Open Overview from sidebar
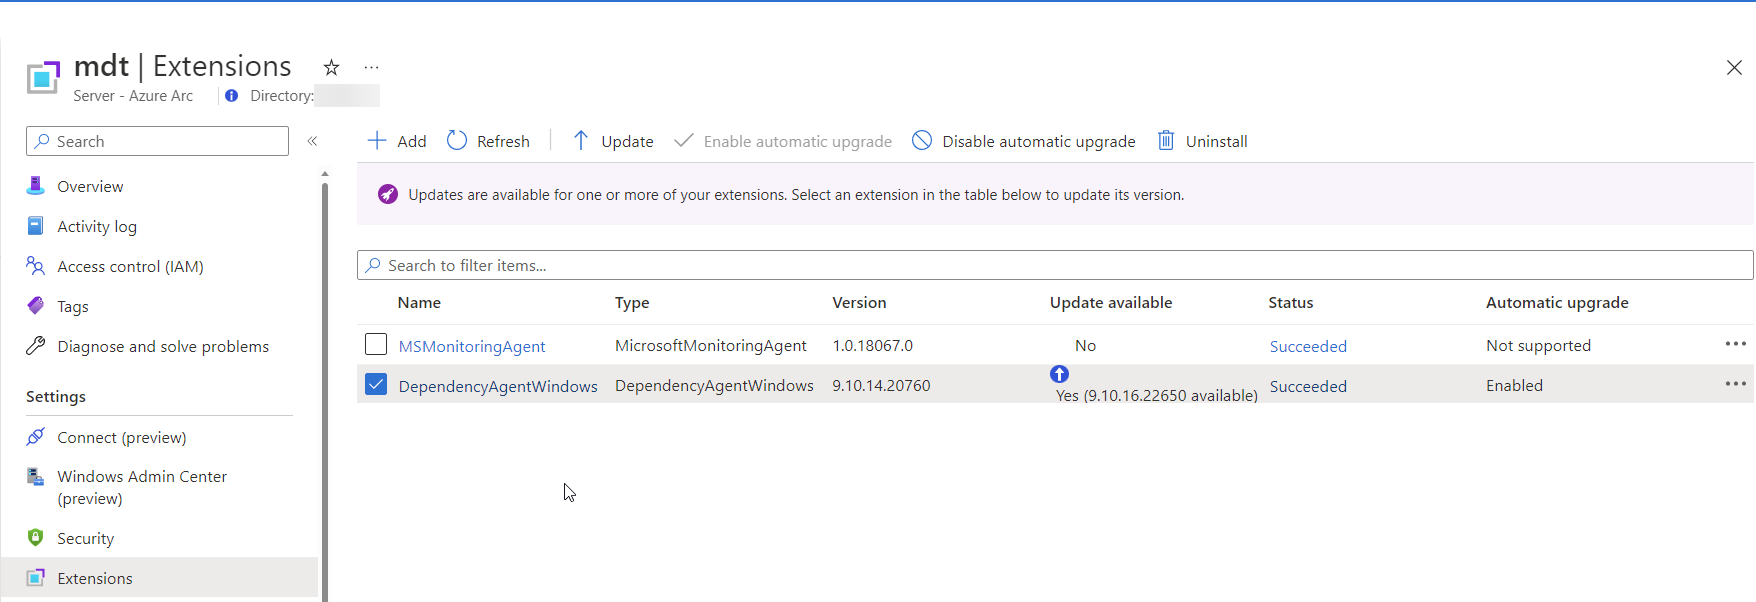1756x602 pixels. tap(90, 186)
